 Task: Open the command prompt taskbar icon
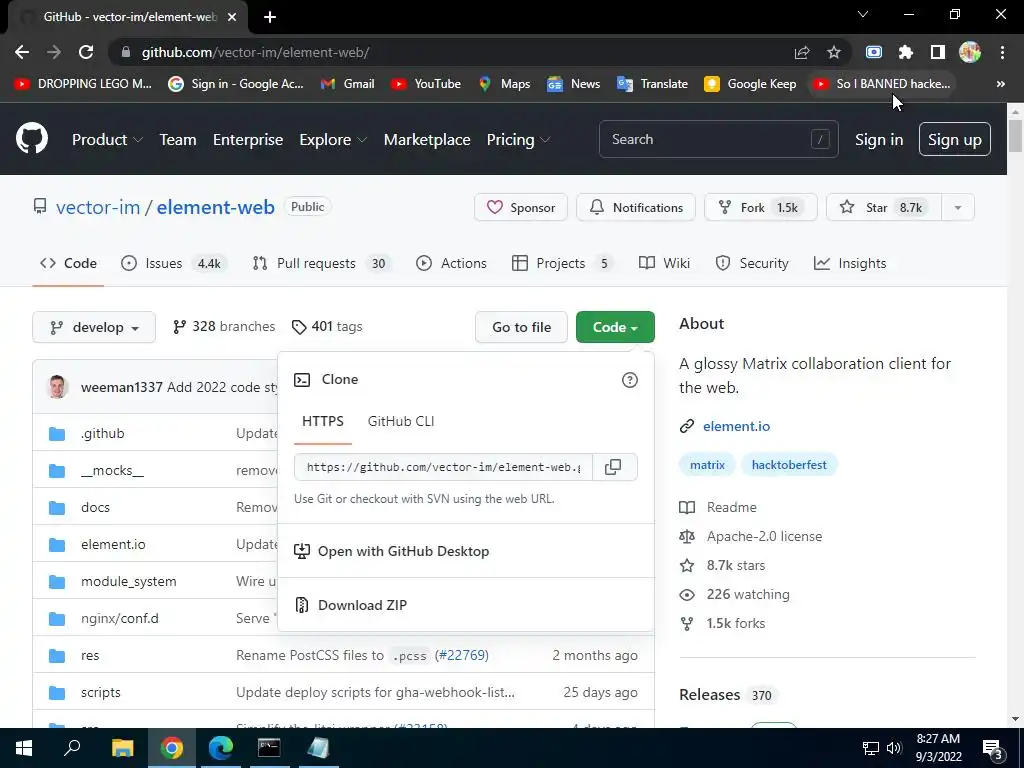click(x=269, y=748)
